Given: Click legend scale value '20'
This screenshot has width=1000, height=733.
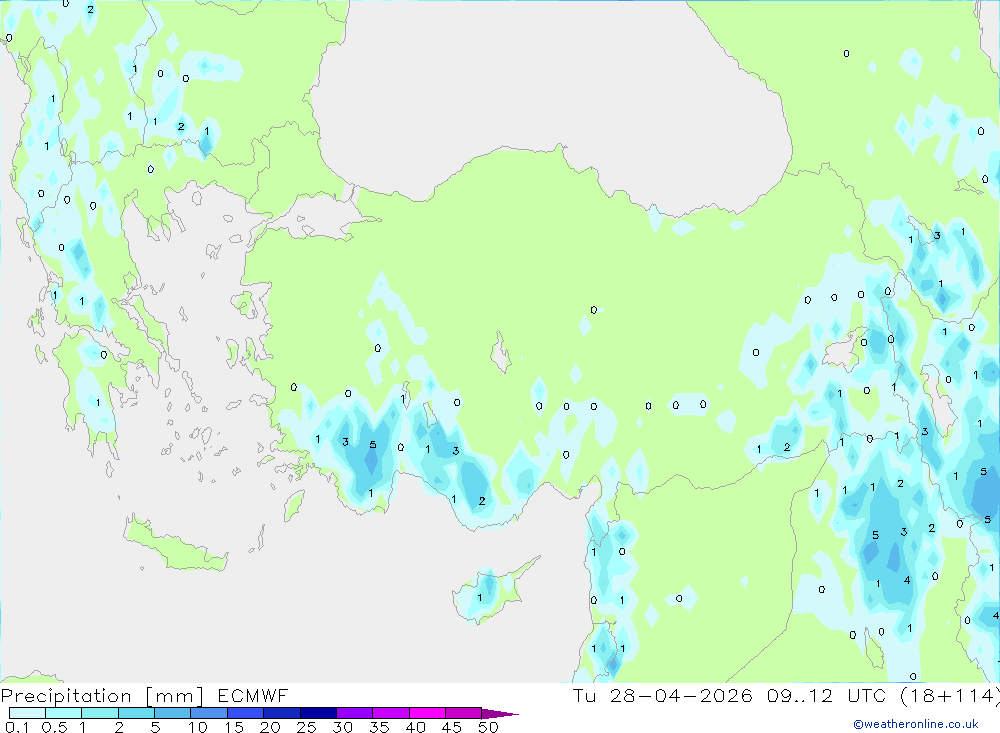Looking at the screenshot, I should 270,727.
